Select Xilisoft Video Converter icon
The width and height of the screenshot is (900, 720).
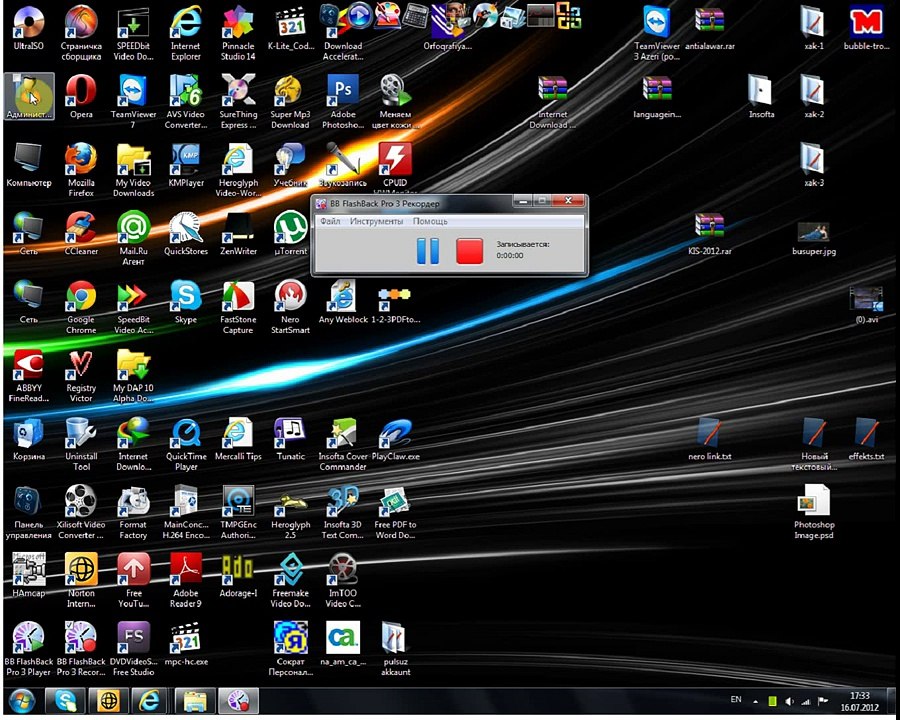coord(81,512)
